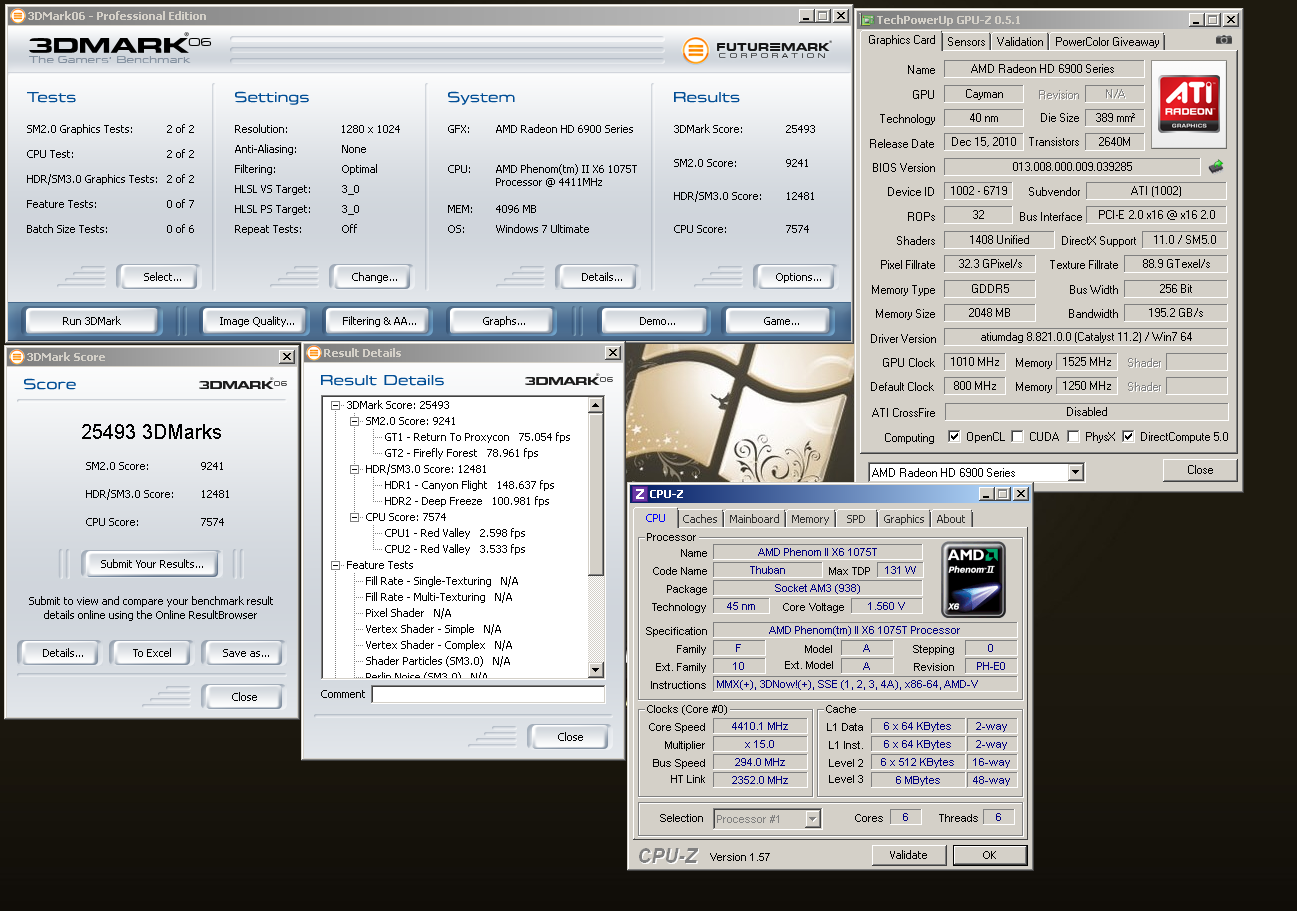Click OK in CPU-Z

click(x=989, y=855)
